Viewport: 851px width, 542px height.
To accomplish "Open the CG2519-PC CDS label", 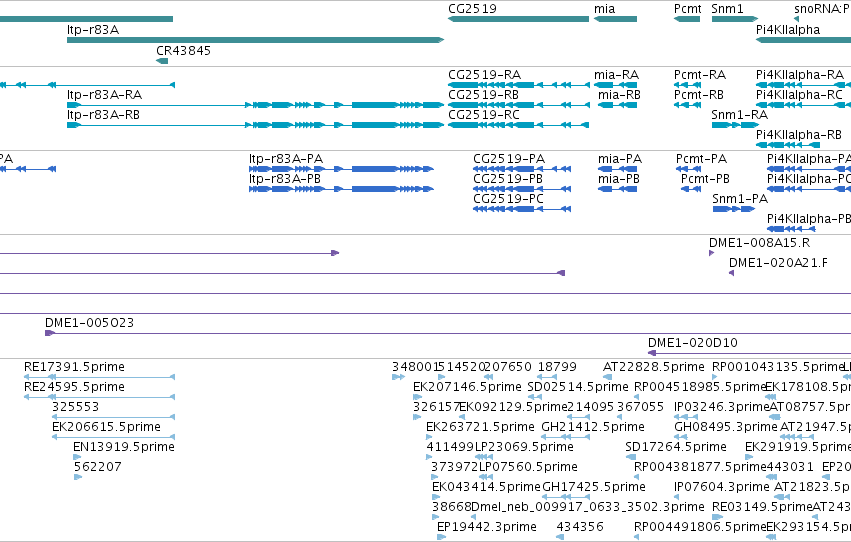I will (508, 199).
